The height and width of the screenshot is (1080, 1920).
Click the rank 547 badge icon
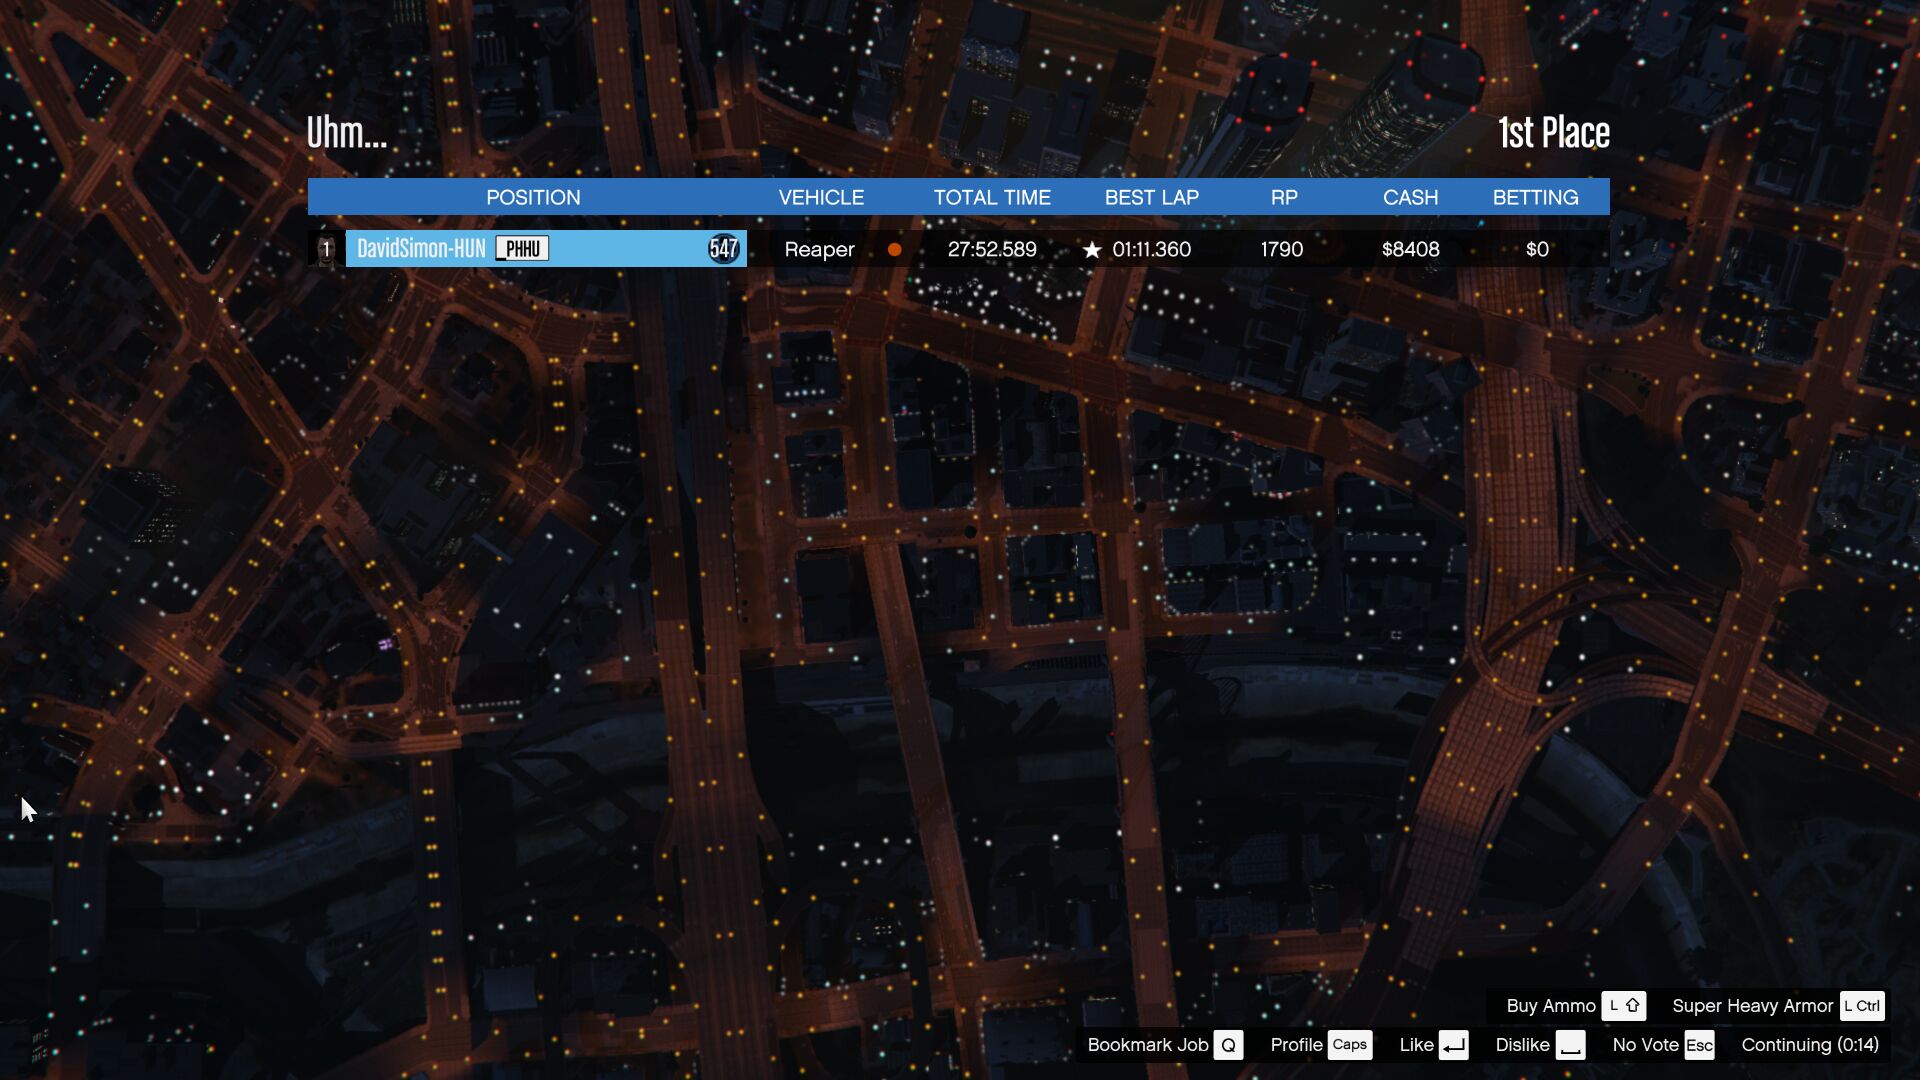(x=723, y=249)
